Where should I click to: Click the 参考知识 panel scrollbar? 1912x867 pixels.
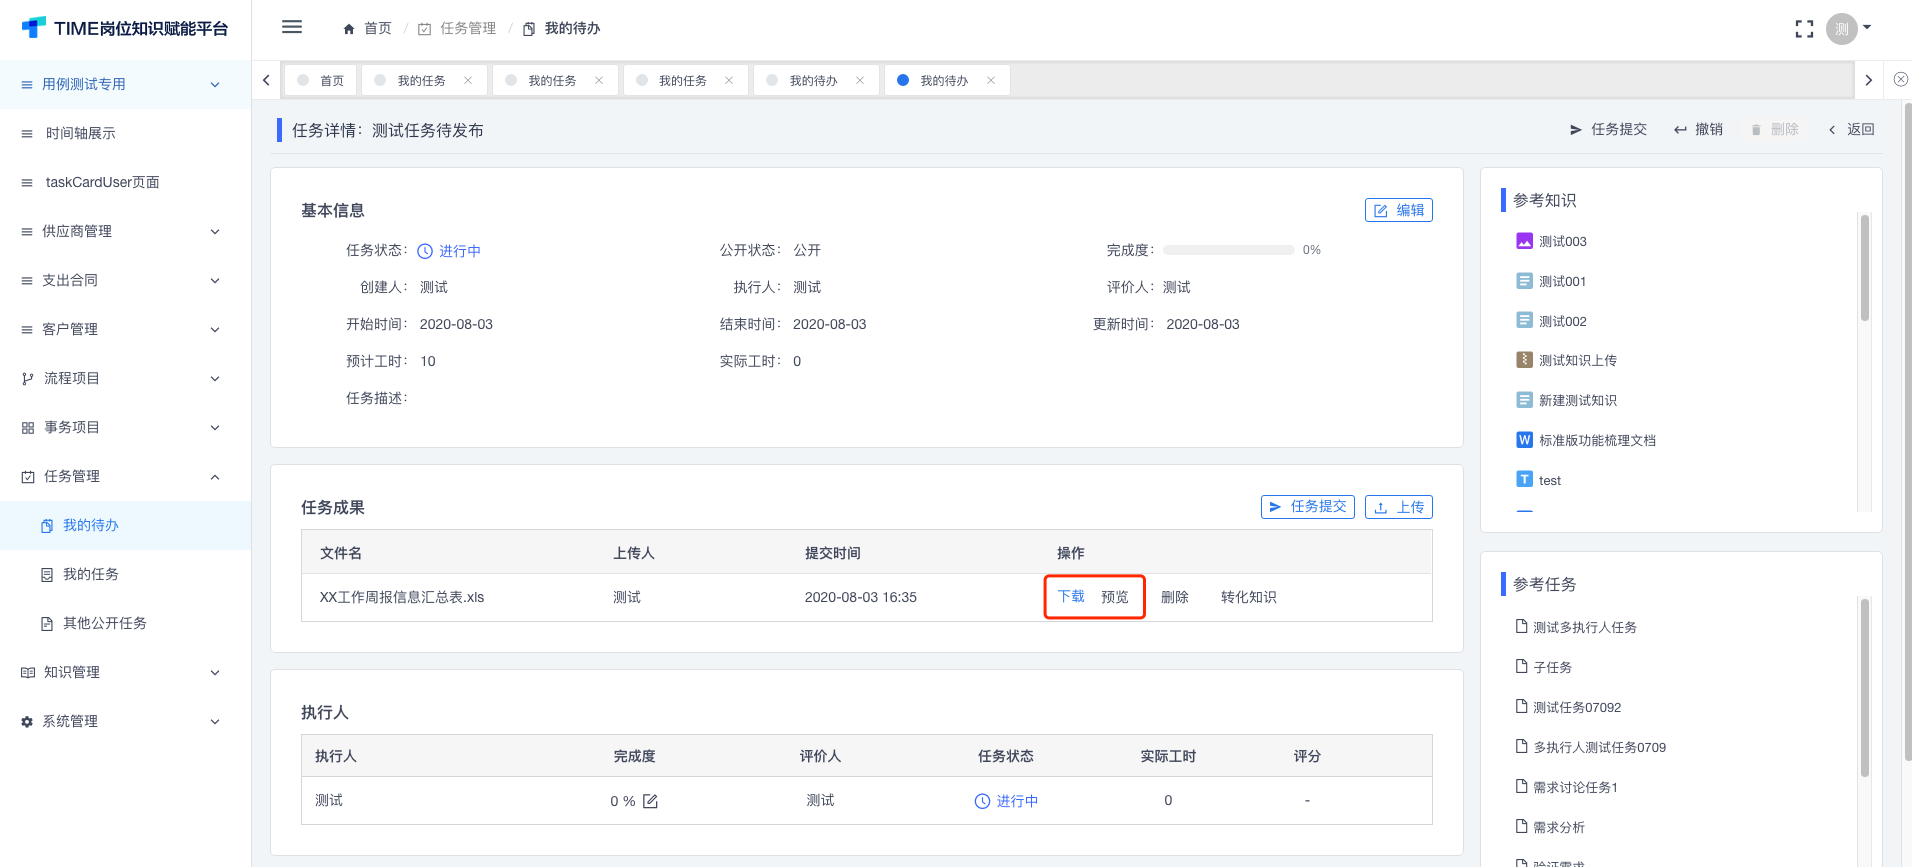click(x=1864, y=268)
